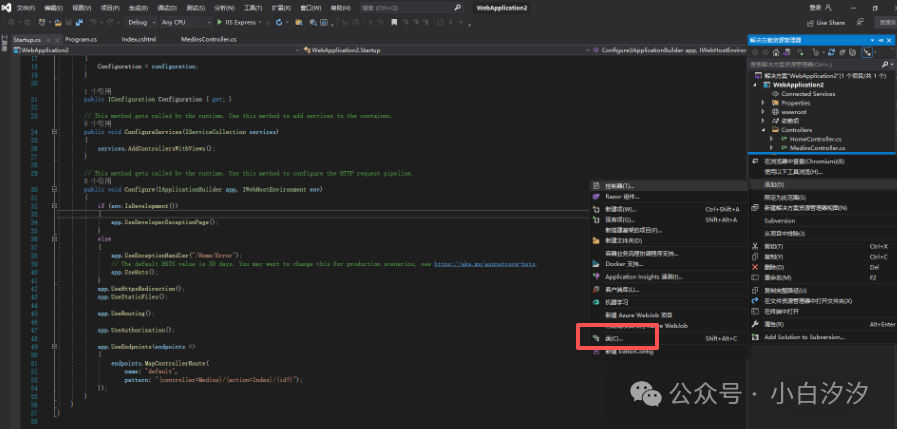Open the Debug configuration dropdown
This screenshot has width=897, height=429.
tap(141, 22)
